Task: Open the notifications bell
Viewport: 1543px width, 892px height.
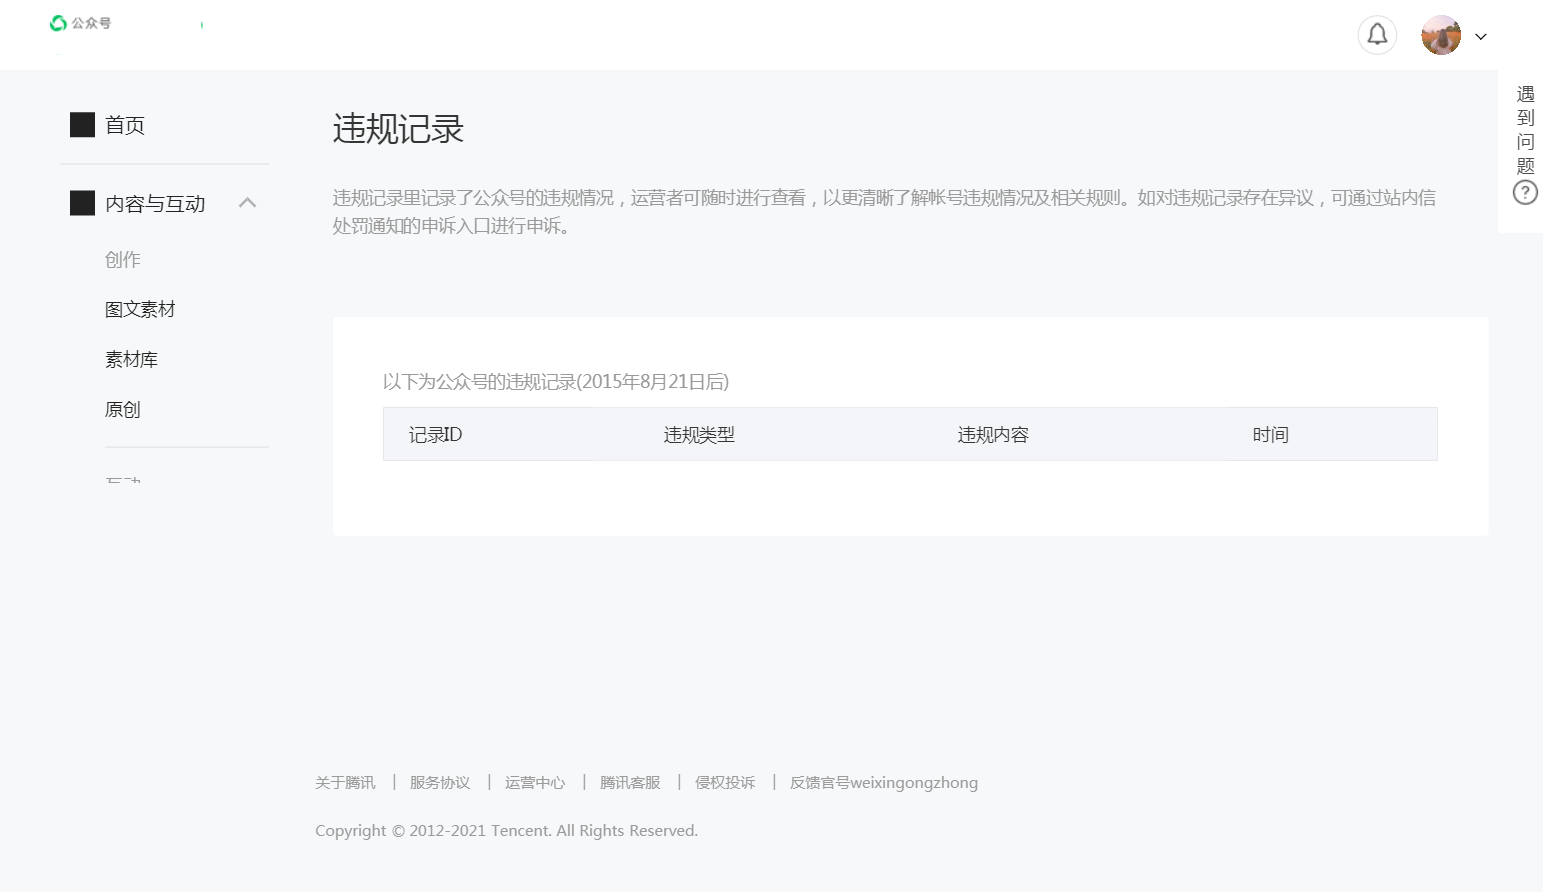Action: pyautogui.click(x=1377, y=35)
